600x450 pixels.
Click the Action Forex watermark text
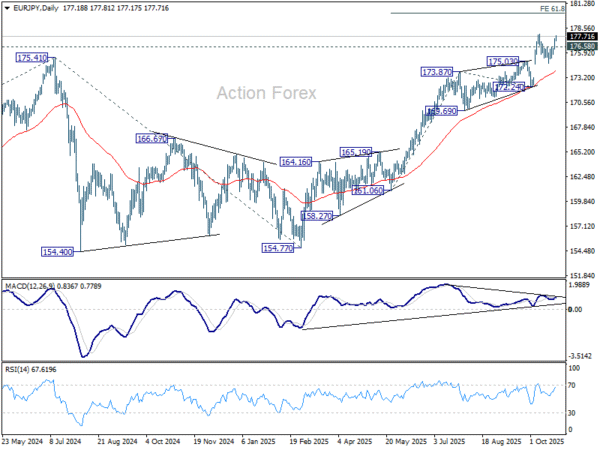[267, 93]
